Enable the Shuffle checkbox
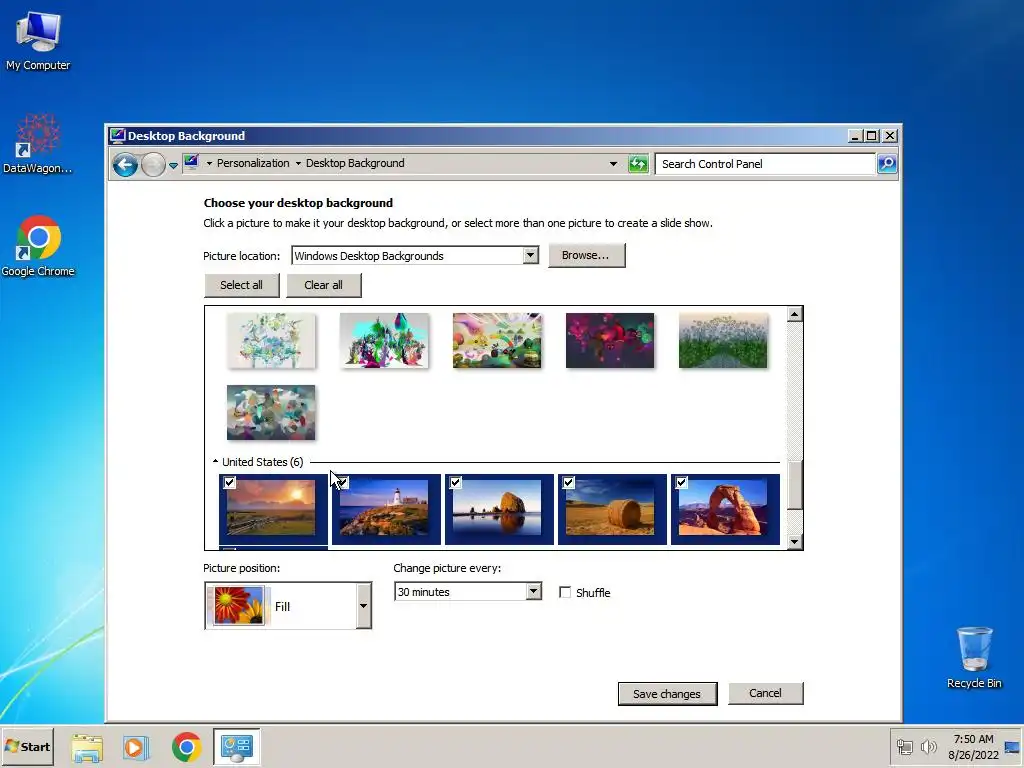Image resolution: width=1024 pixels, height=768 pixels. pos(565,592)
